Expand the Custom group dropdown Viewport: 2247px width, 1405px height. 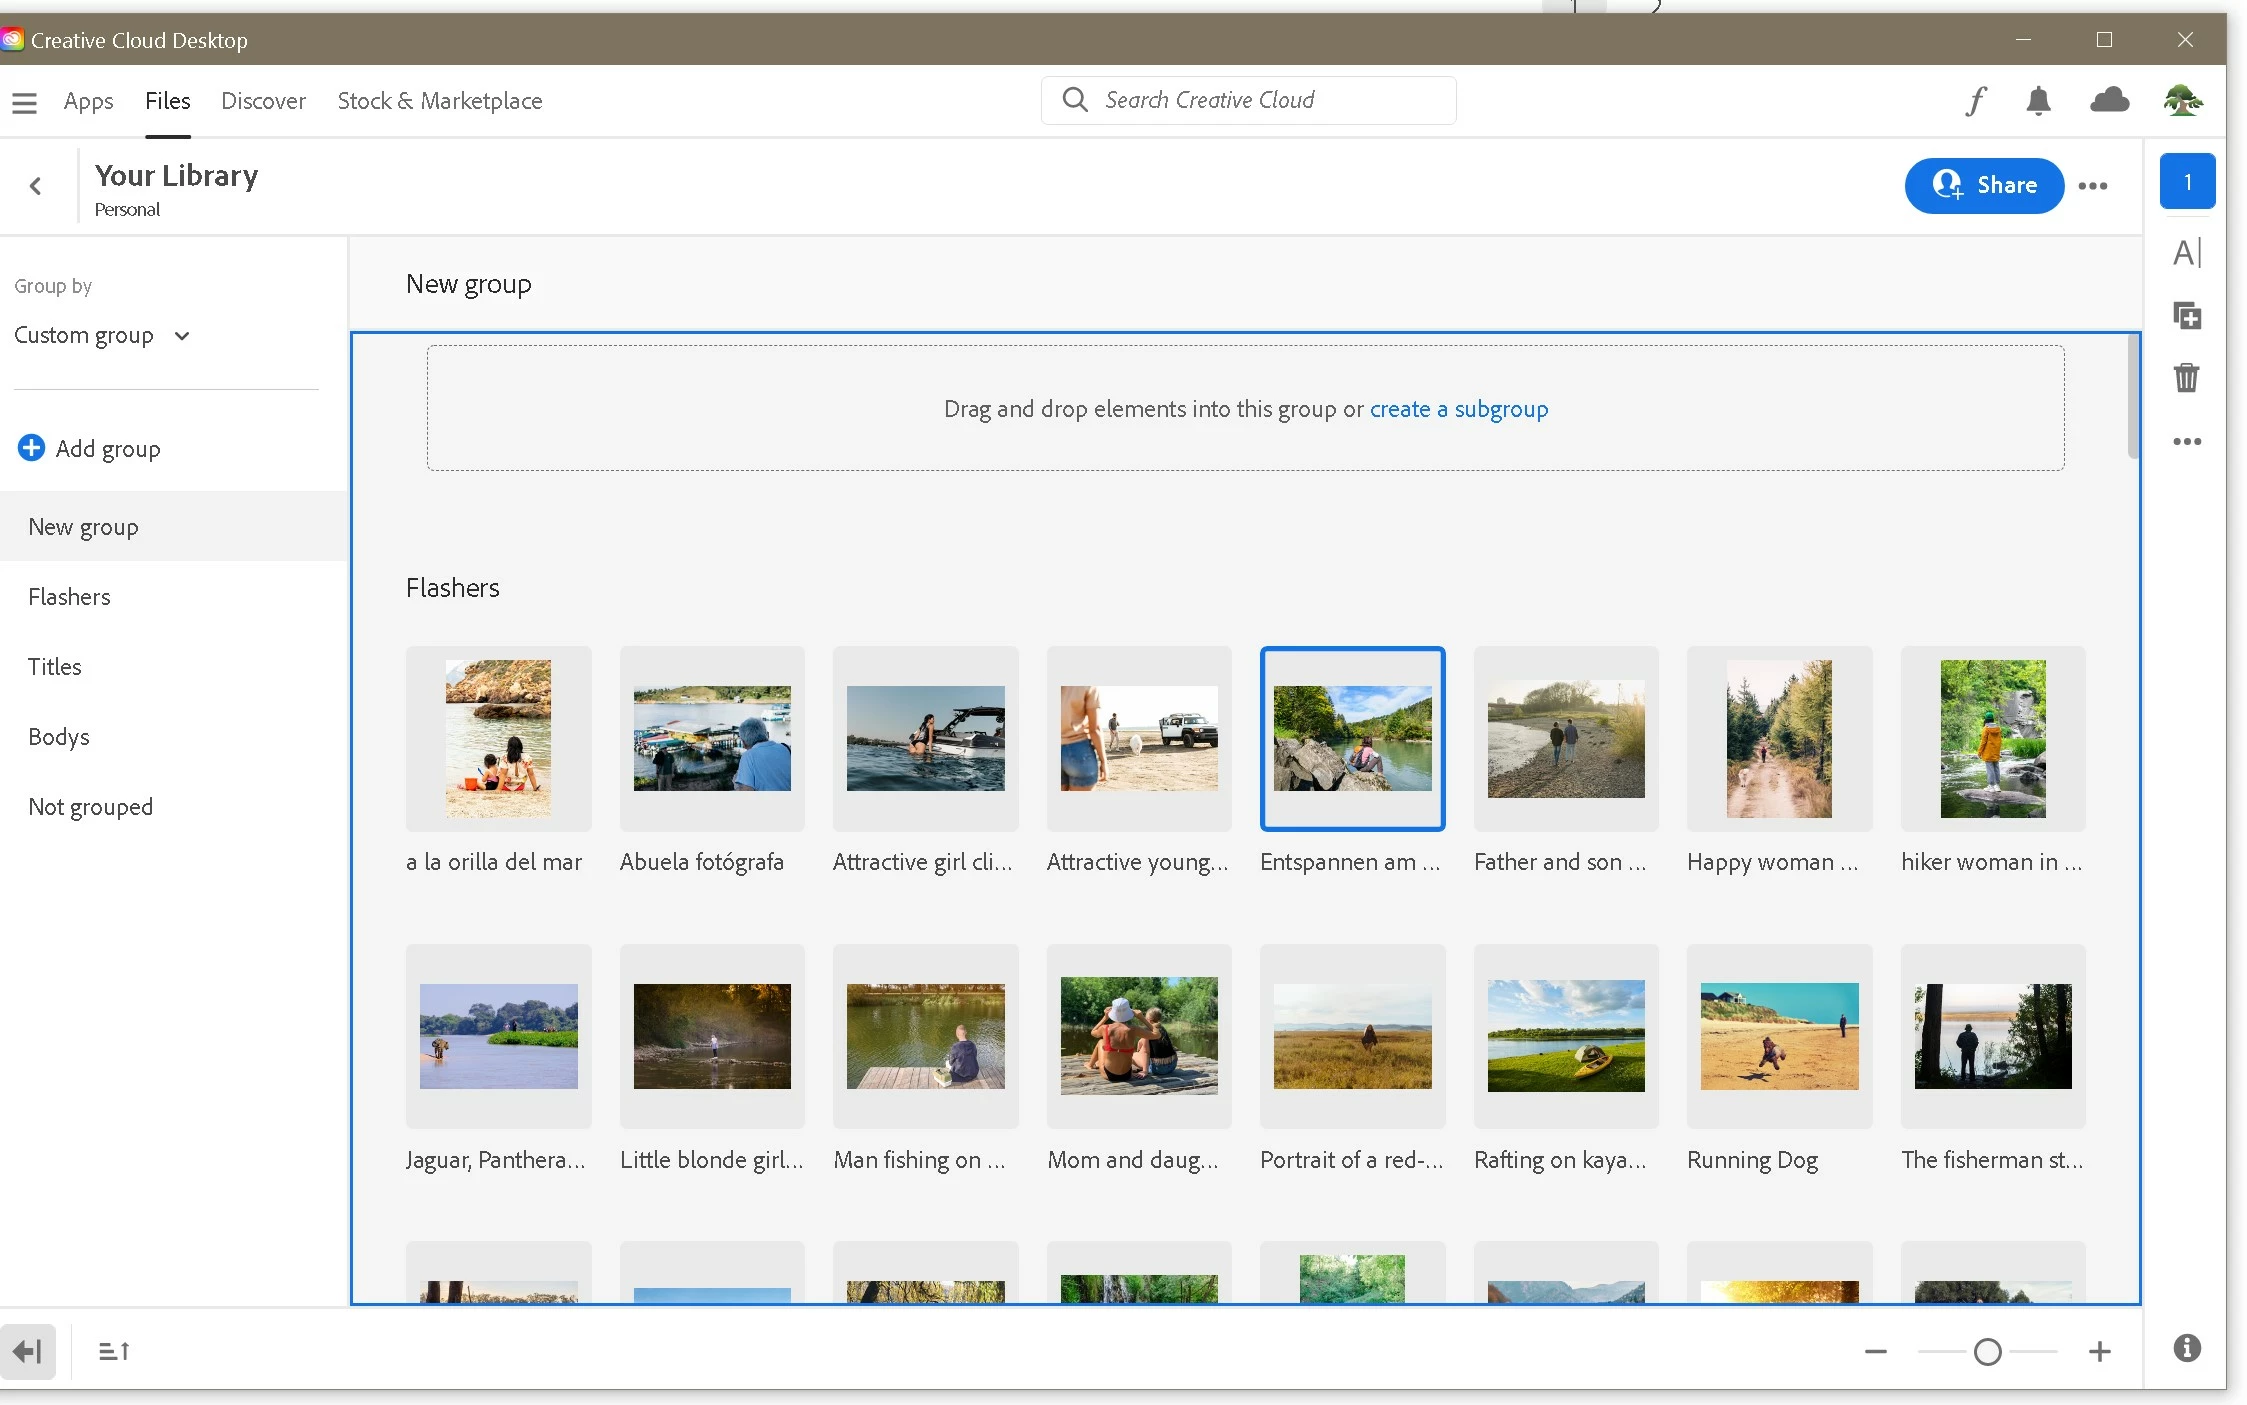(101, 335)
